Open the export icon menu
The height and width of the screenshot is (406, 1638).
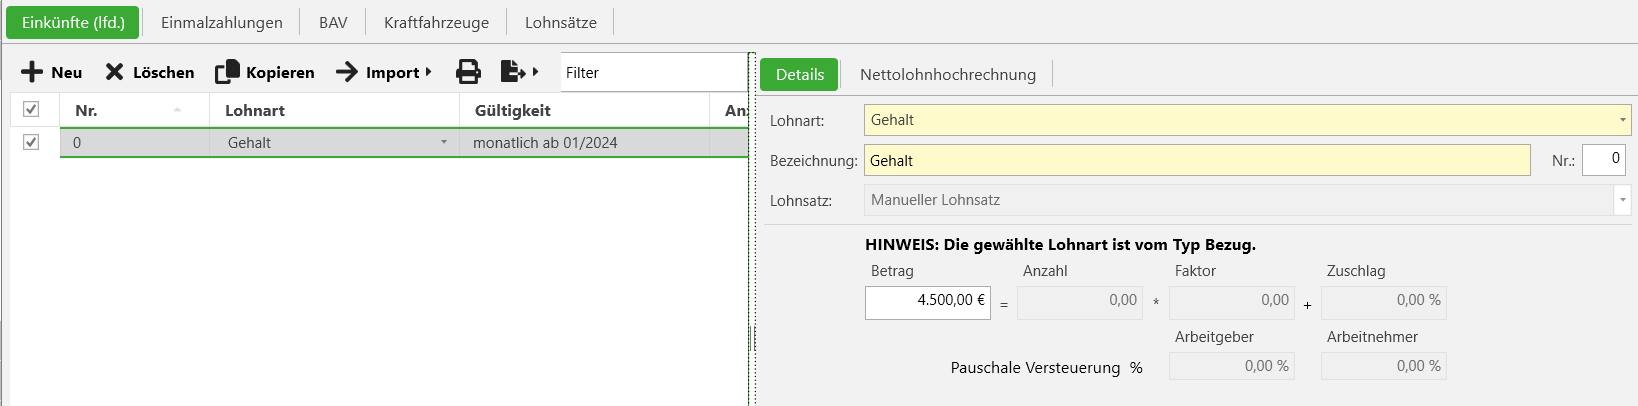pyautogui.click(x=513, y=72)
